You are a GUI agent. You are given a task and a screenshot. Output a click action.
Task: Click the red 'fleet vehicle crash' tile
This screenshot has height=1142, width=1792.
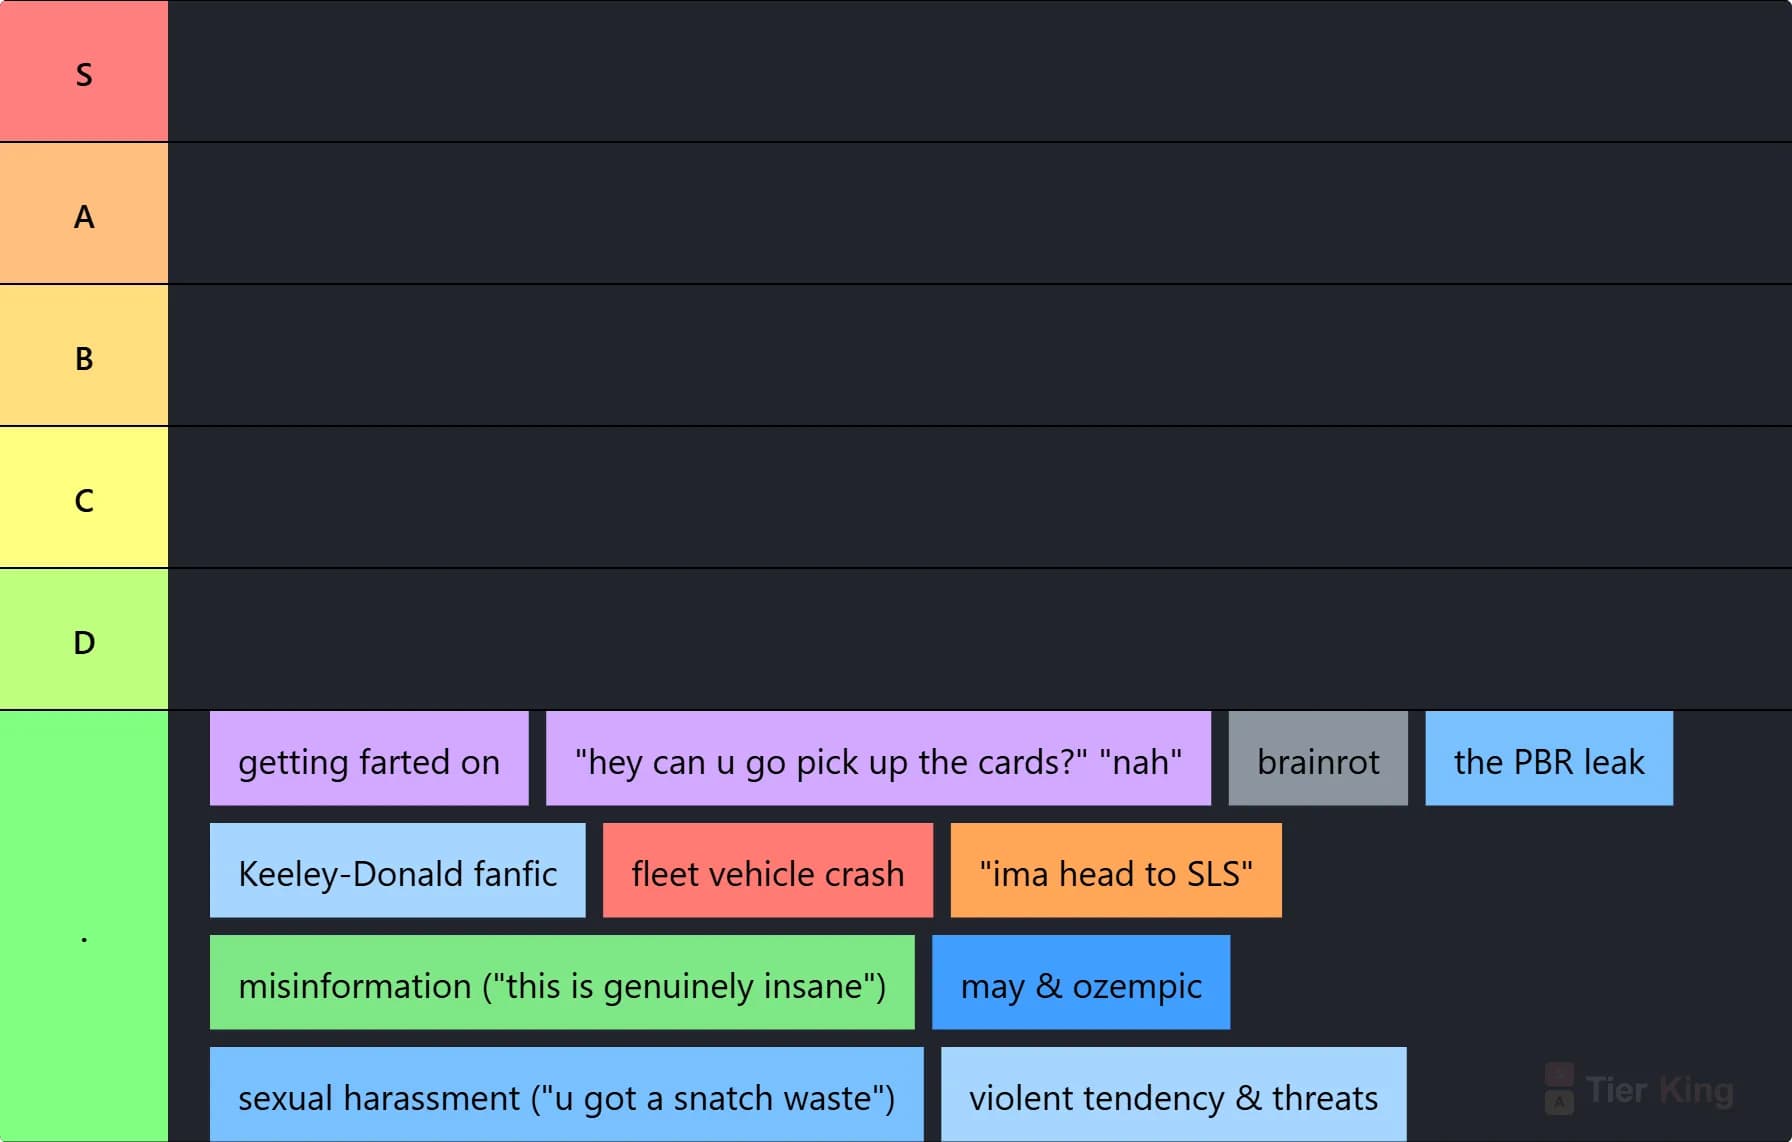click(768, 870)
